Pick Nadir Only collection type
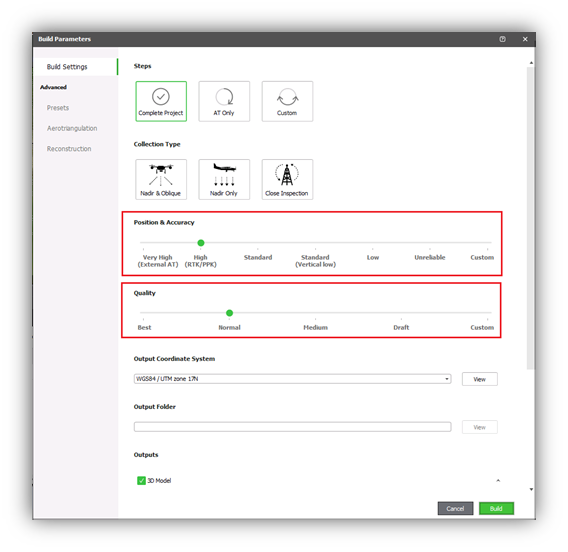568x552 pixels. [224, 179]
